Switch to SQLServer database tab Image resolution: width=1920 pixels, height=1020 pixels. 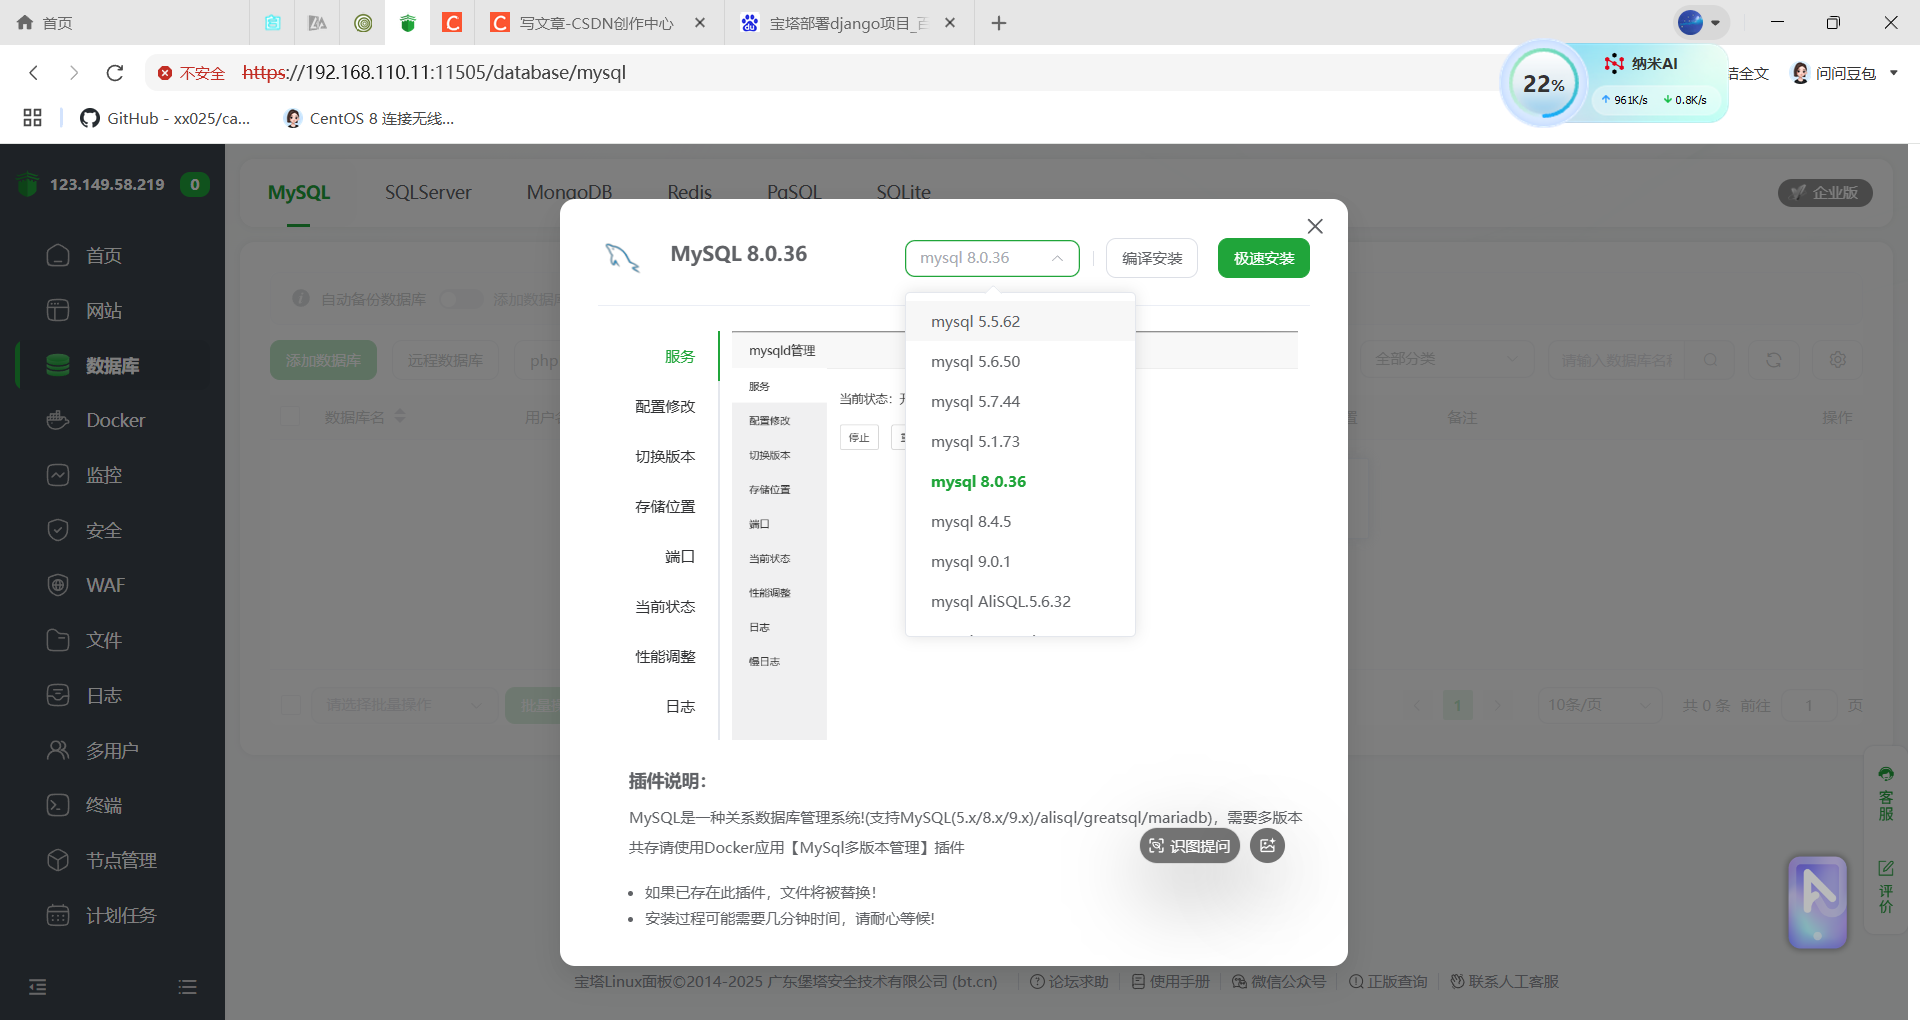point(428,192)
